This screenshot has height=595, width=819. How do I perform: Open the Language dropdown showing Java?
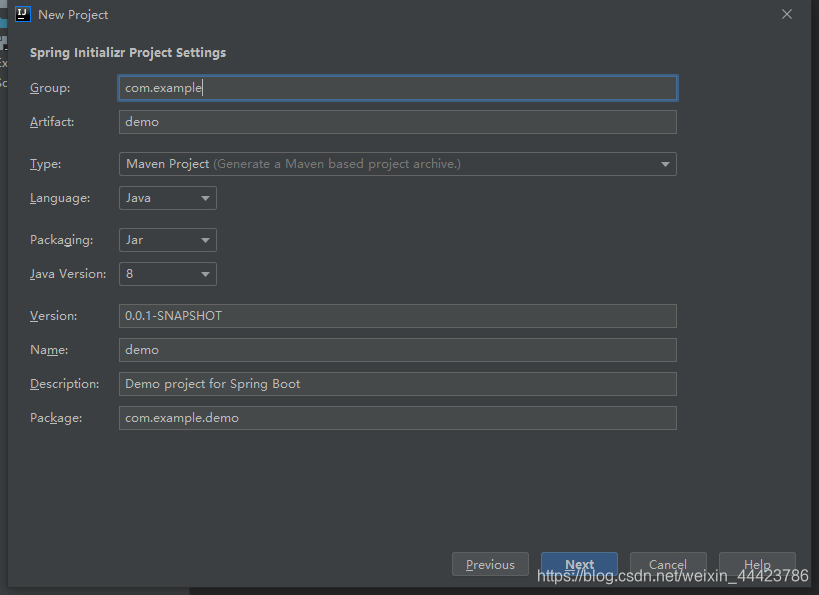[x=168, y=198]
